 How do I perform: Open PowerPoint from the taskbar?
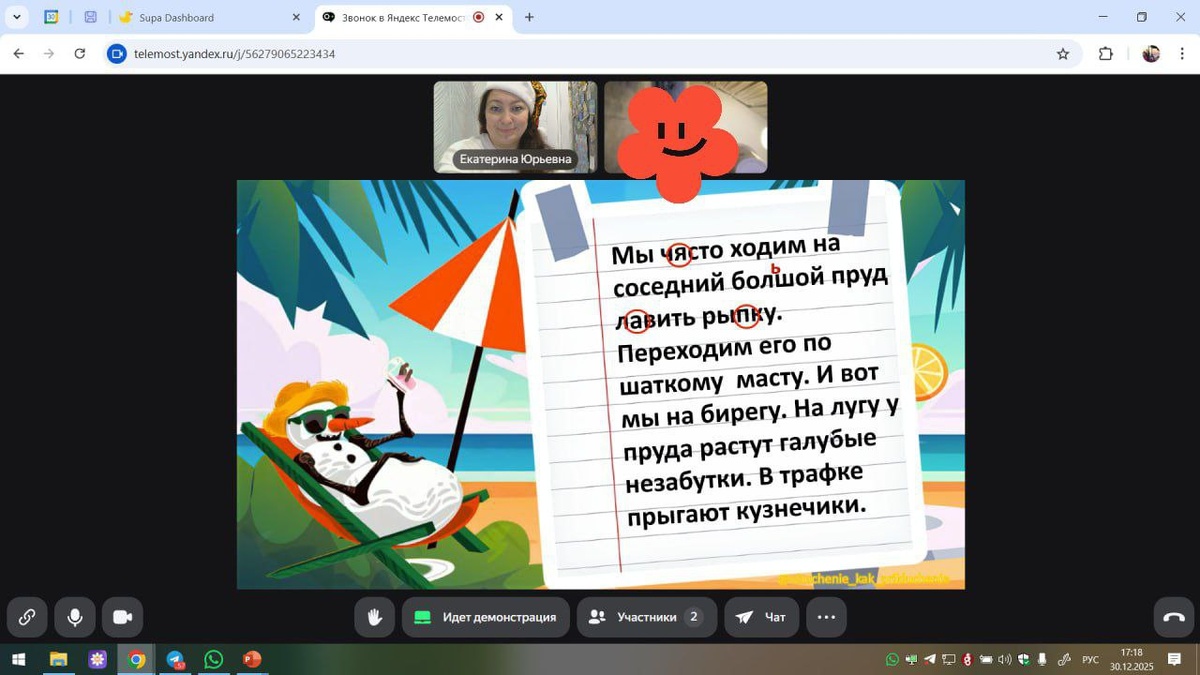point(252,660)
